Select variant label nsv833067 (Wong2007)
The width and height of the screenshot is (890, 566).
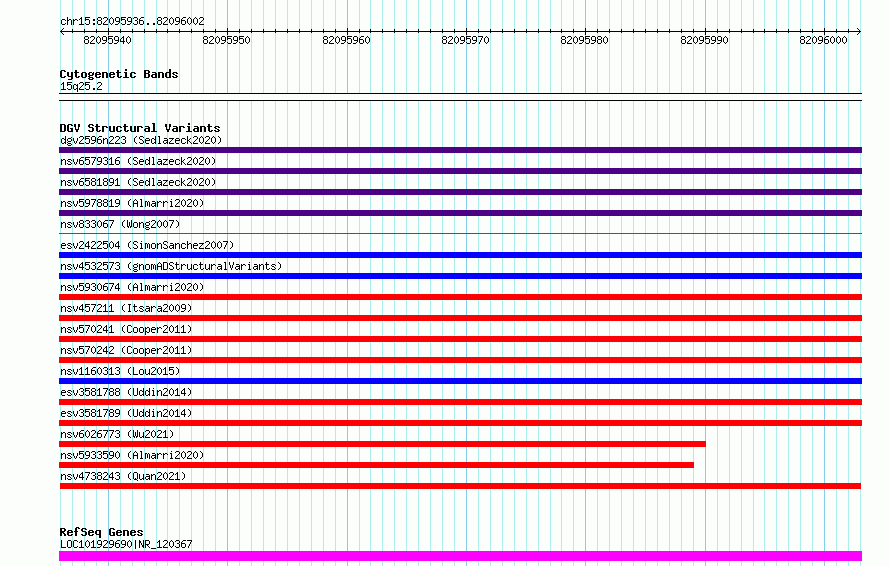click(x=120, y=224)
